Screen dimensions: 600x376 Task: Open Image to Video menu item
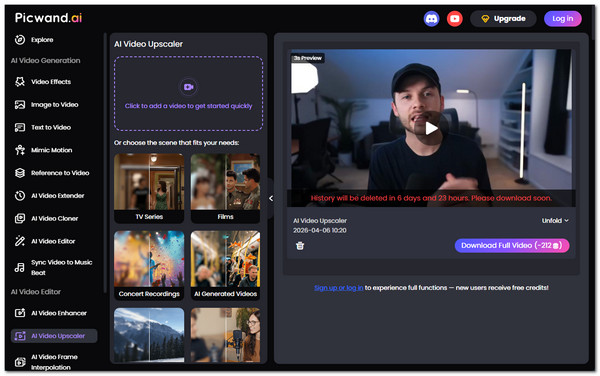coord(55,104)
